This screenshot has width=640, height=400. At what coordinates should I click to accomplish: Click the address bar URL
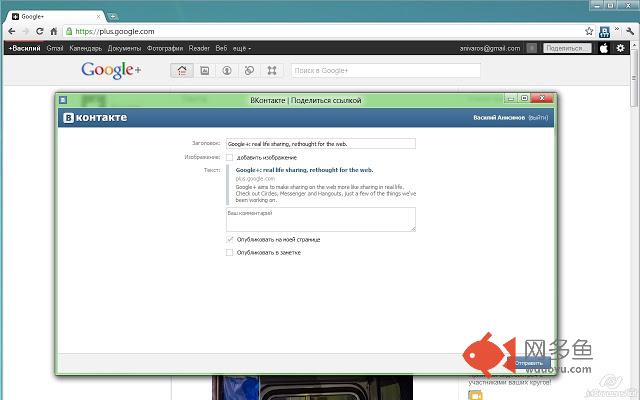(115, 31)
